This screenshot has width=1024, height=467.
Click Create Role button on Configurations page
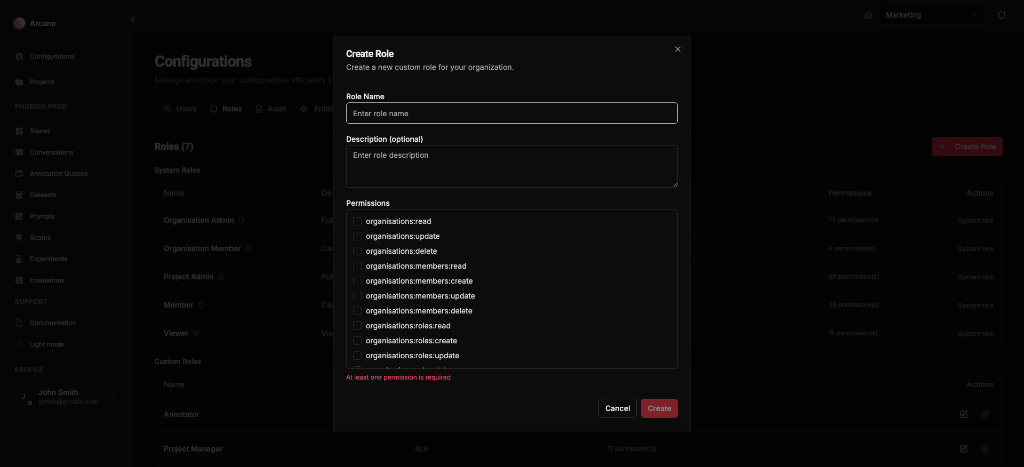pyautogui.click(x=967, y=147)
